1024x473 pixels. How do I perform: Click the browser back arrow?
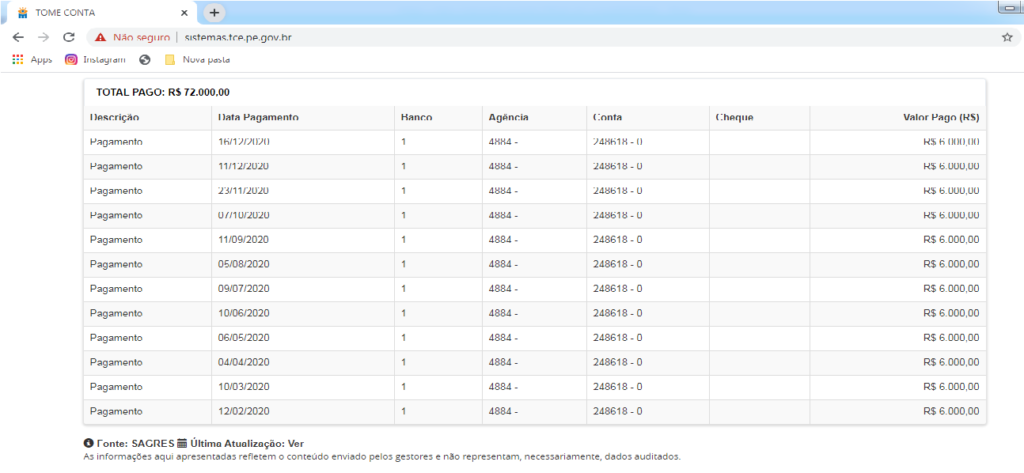click(x=18, y=37)
